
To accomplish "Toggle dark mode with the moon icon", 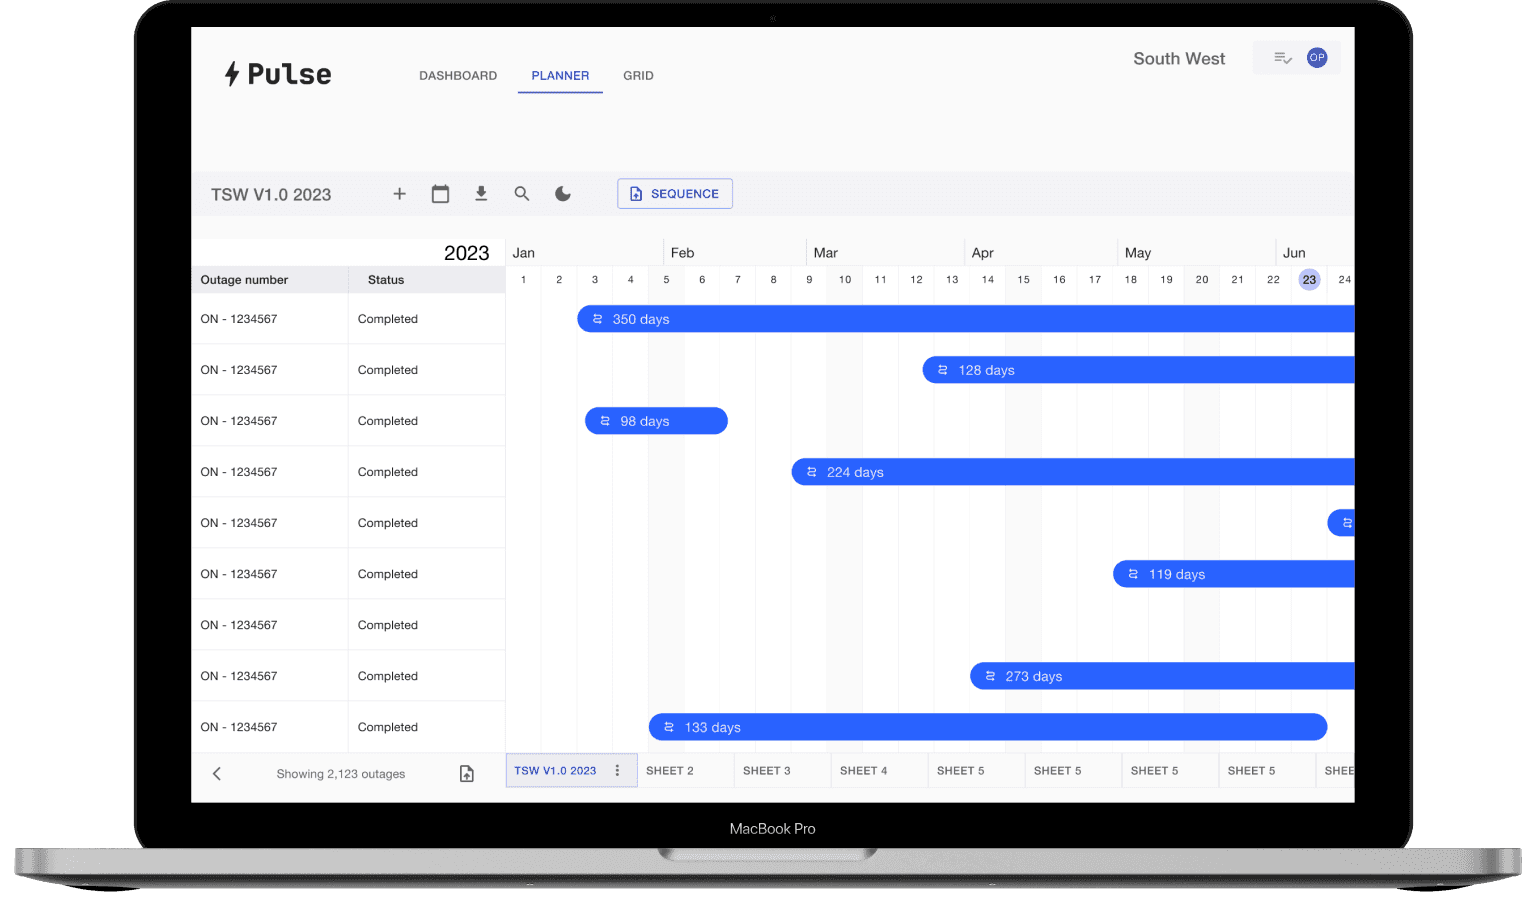I will [563, 194].
